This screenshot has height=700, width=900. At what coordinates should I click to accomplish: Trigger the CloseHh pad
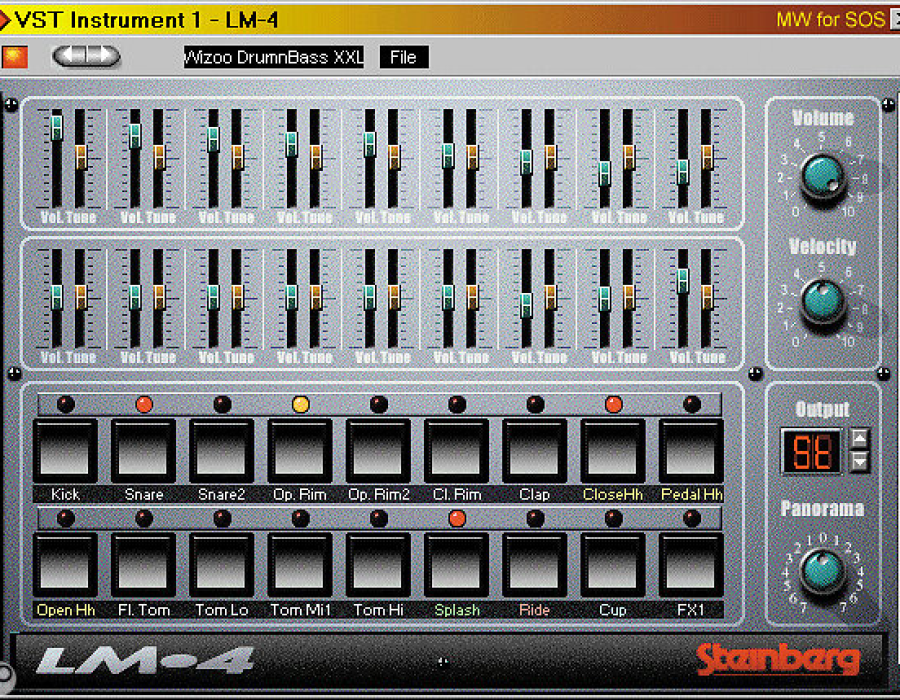coord(613,450)
